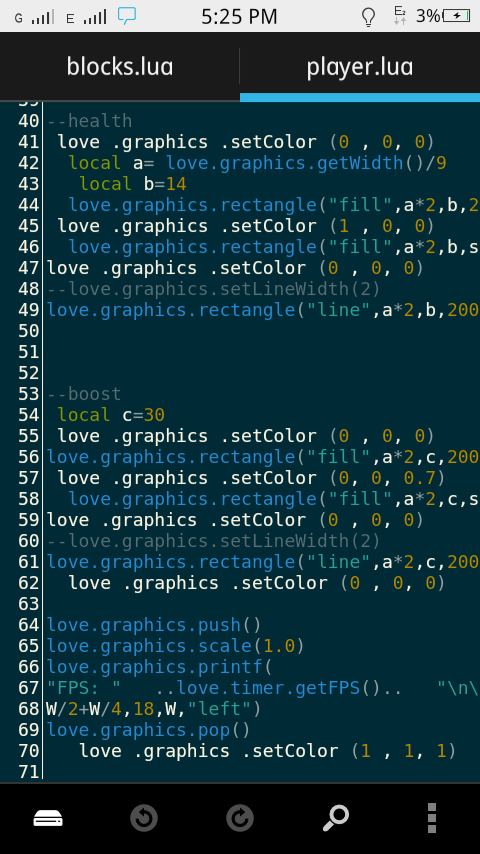The height and width of the screenshot is (854, 480).
Task: Tap the undo arrow icon
Action: 144,818
